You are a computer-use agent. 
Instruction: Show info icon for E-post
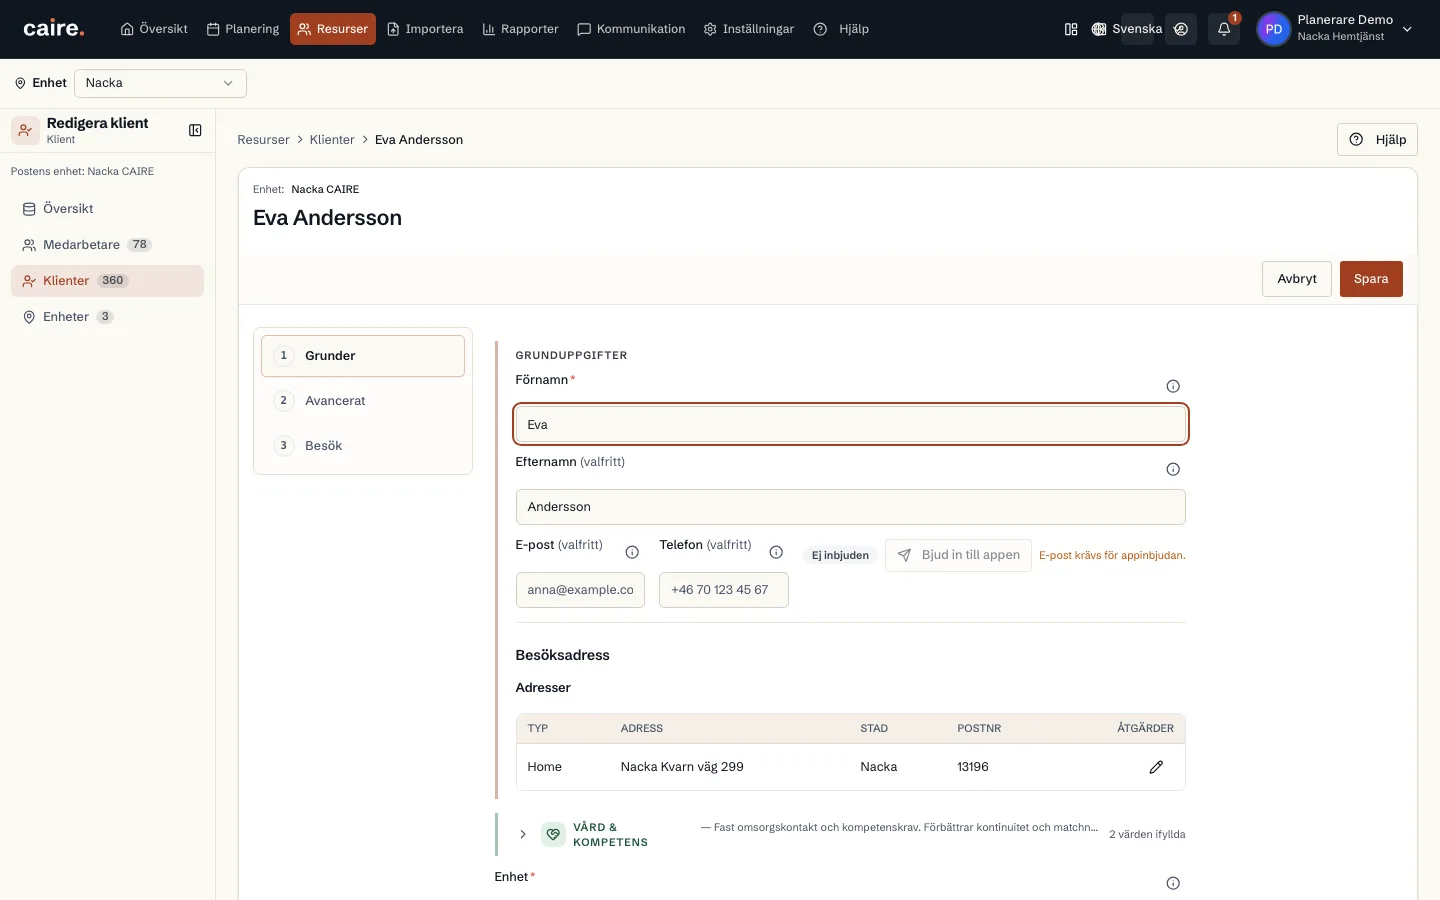click(632, 552)
